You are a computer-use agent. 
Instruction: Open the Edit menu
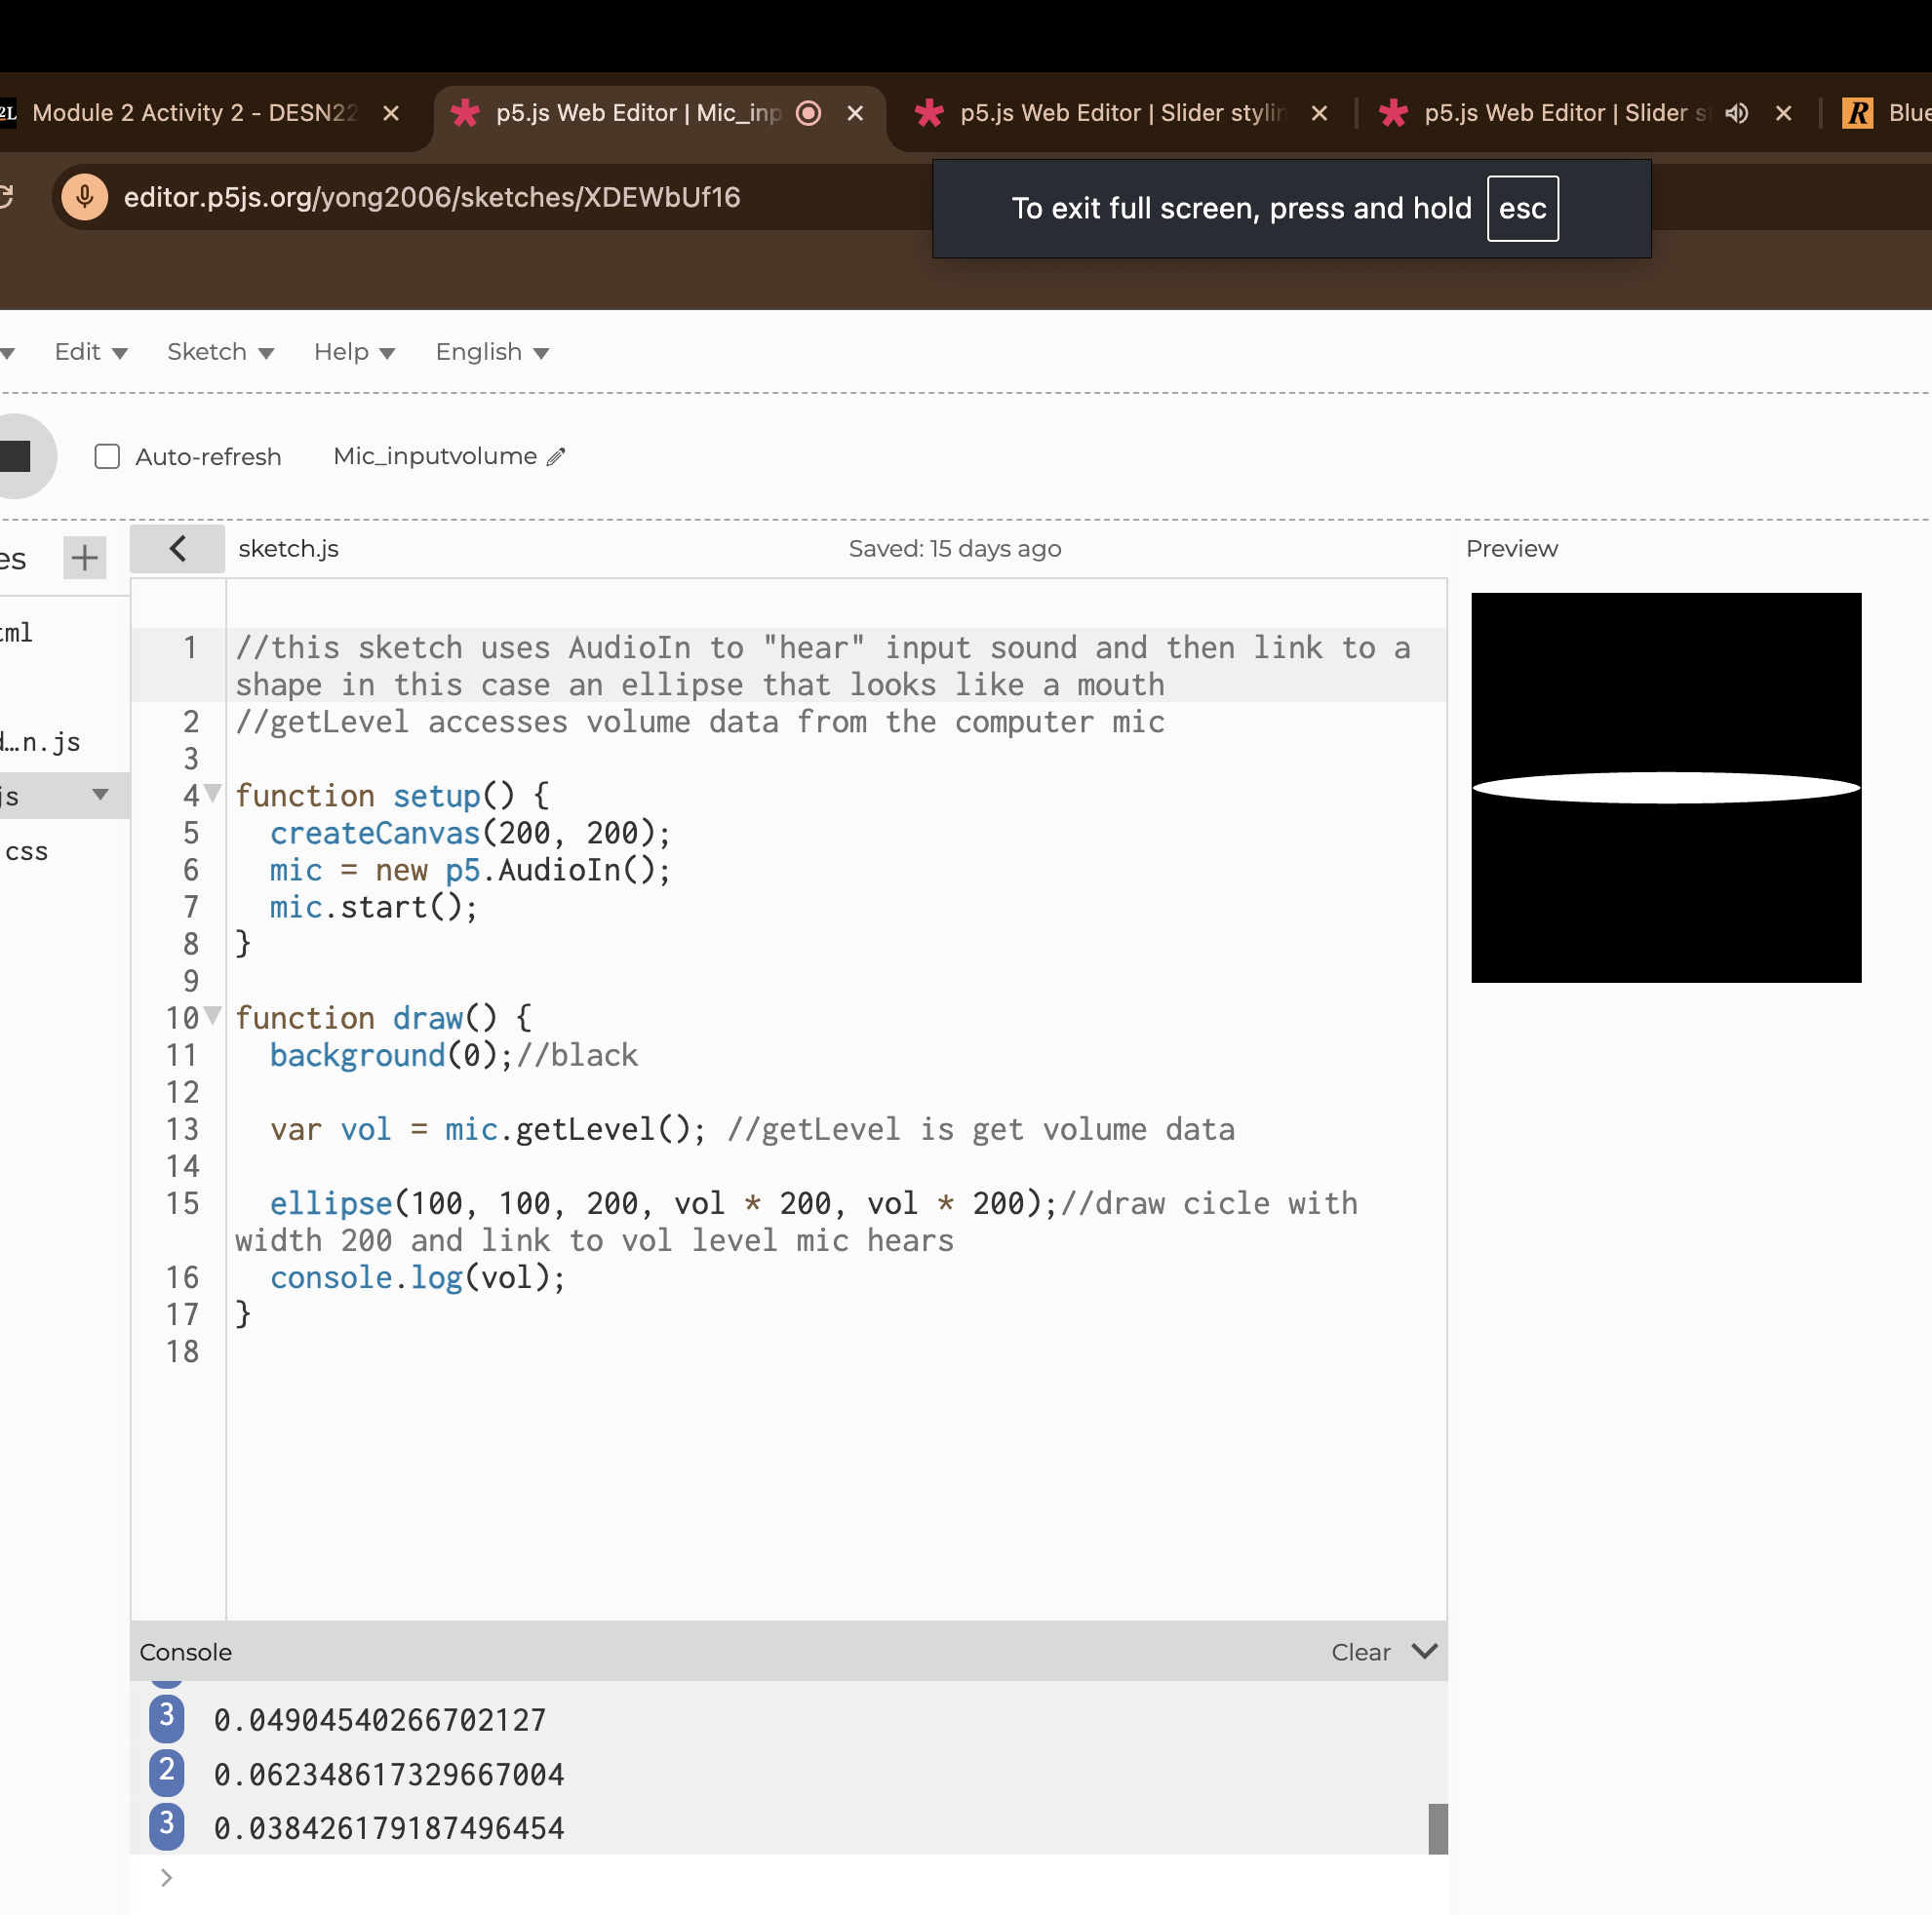[x=91, y=352]
